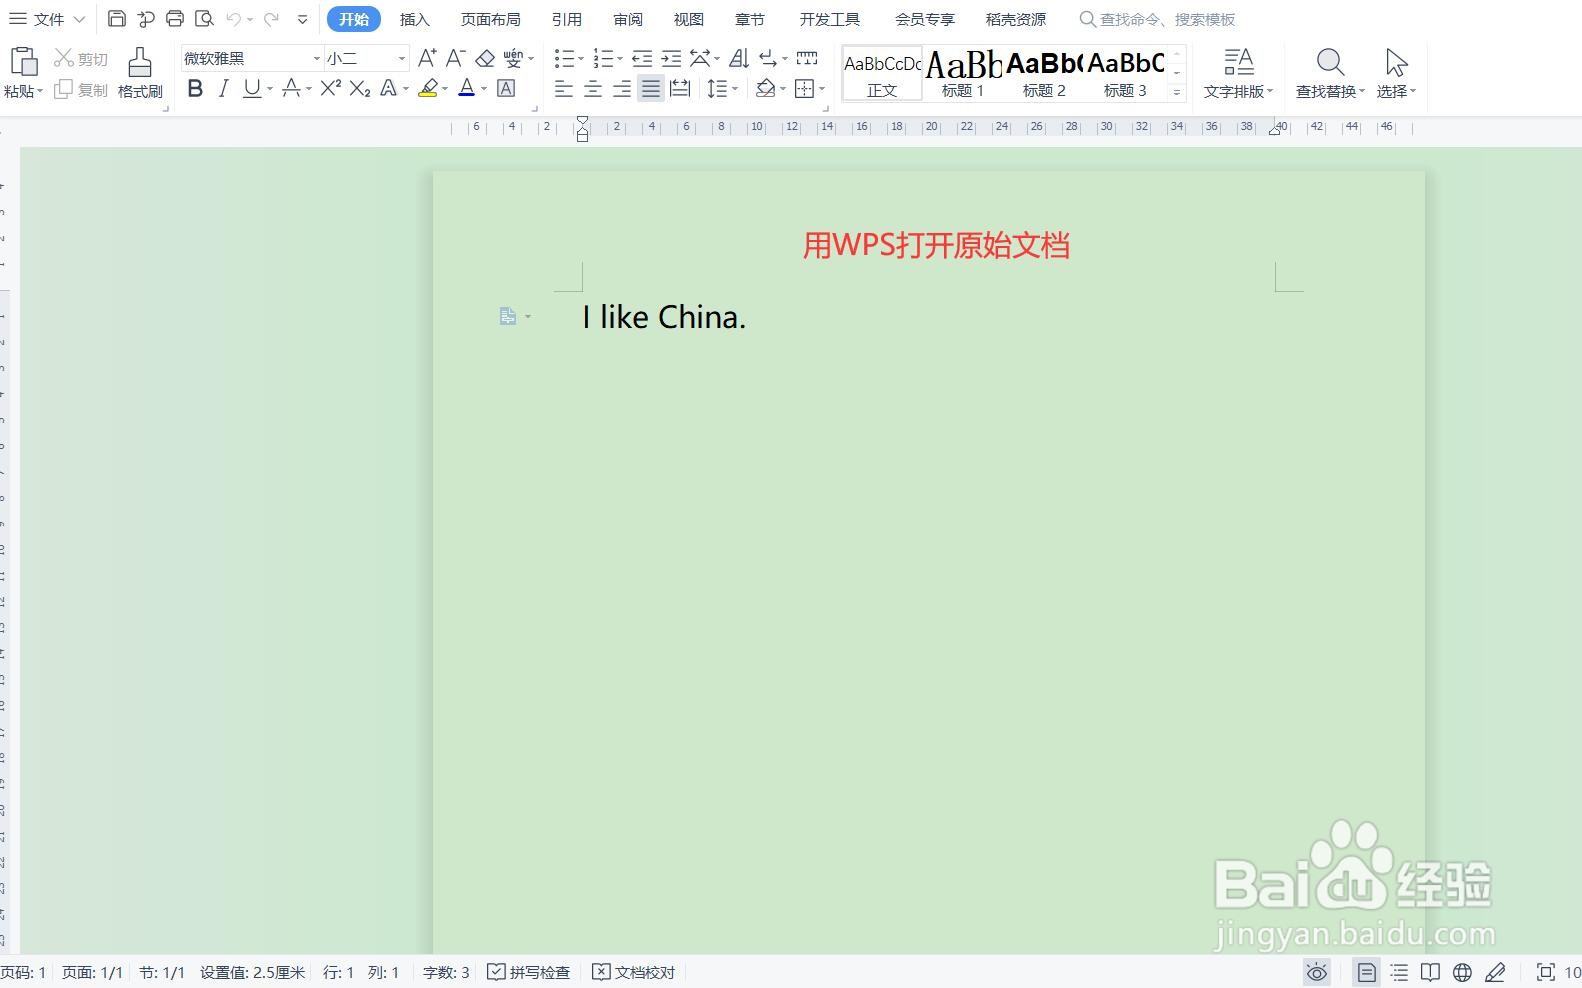
Task: Switch to Web Layout globe icon in status bar
Action: [1462, 972]
